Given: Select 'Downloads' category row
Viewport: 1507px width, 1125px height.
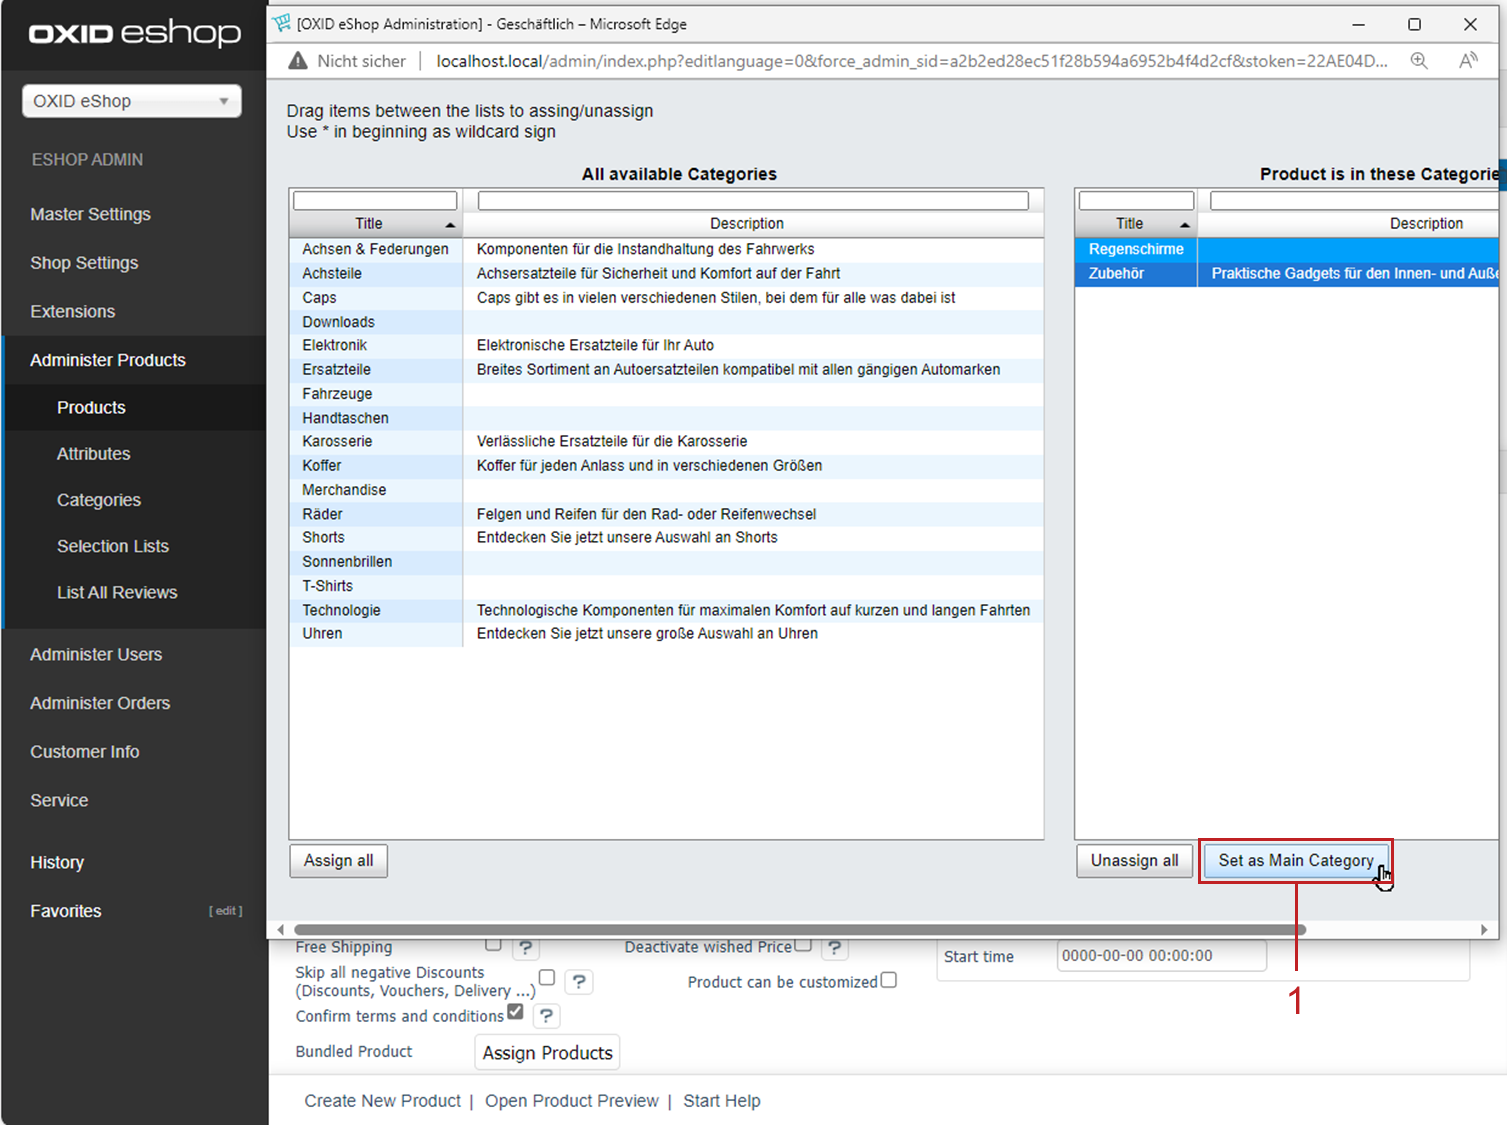Looking at the screenshot, I should [666, 322].
